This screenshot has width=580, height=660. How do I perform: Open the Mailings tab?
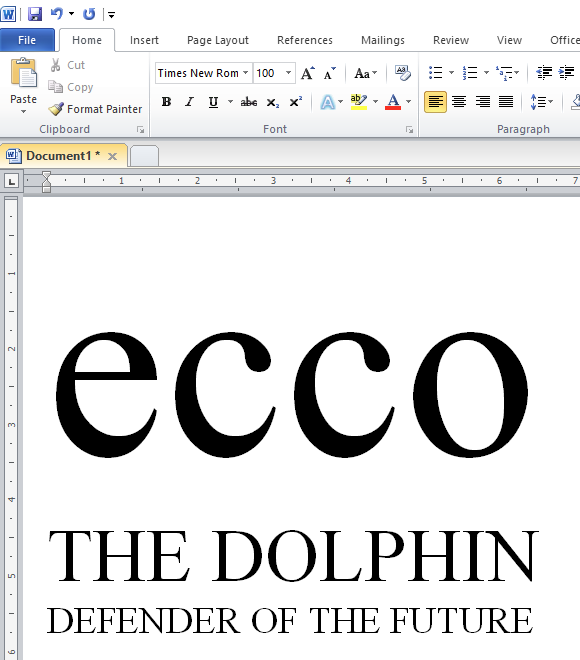coord(383,40)
